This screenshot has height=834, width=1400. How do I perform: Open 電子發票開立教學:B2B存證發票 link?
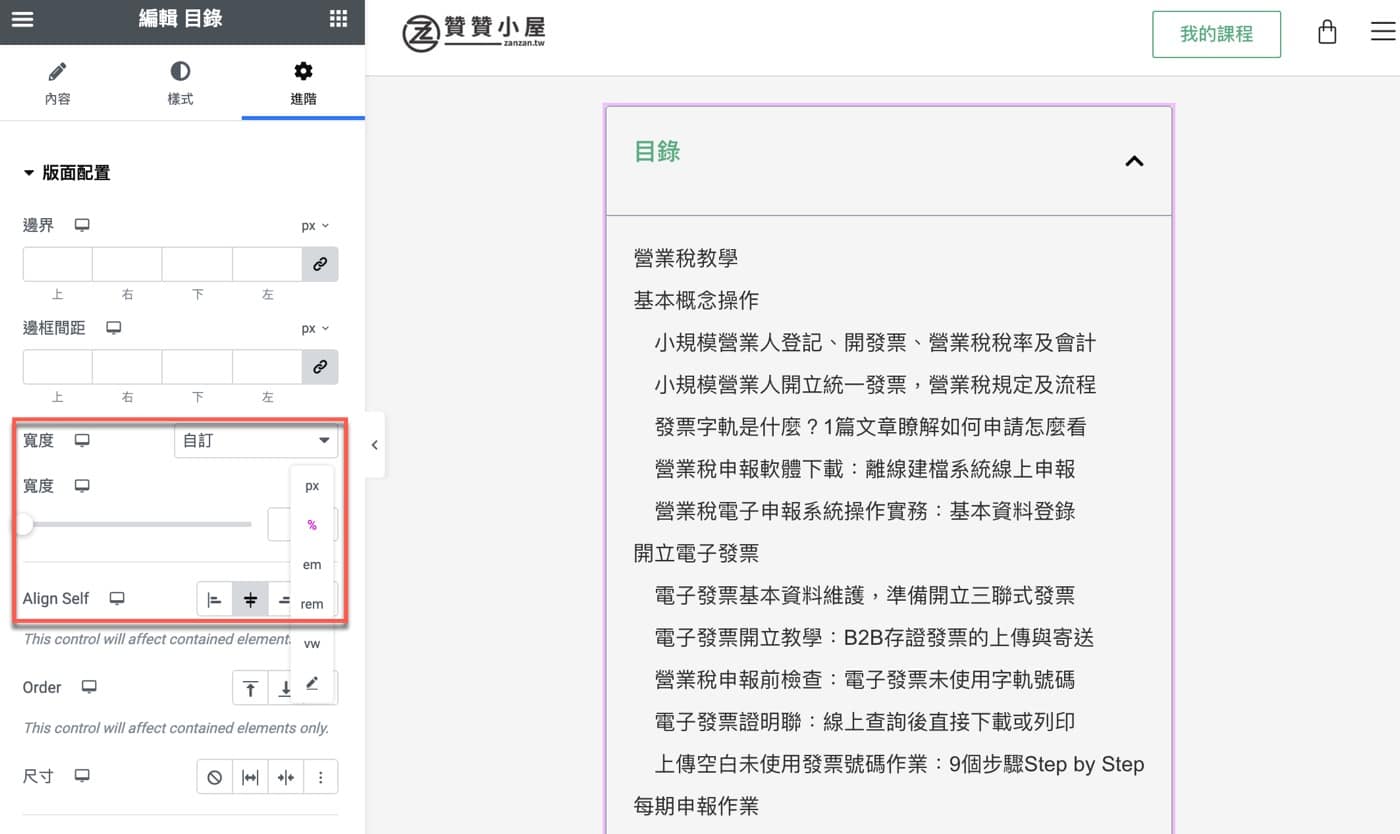874,638
